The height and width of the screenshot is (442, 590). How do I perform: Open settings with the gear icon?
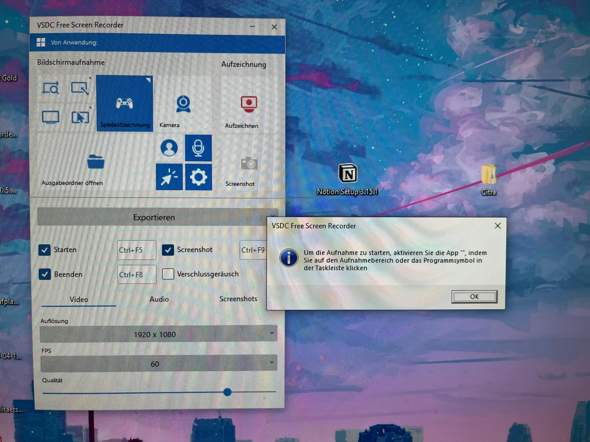pos(198,177)
